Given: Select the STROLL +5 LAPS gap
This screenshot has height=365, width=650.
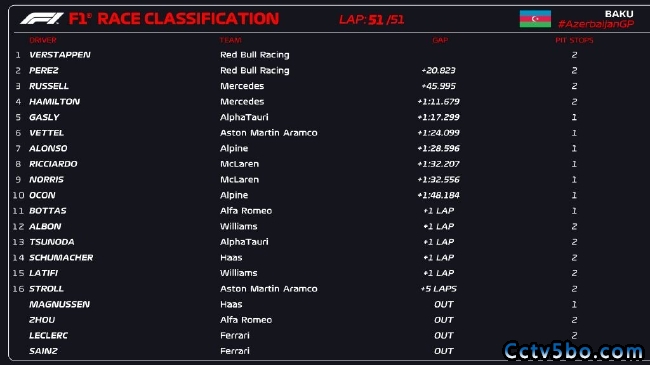Looking at the screenshot, I should point(439,289).
